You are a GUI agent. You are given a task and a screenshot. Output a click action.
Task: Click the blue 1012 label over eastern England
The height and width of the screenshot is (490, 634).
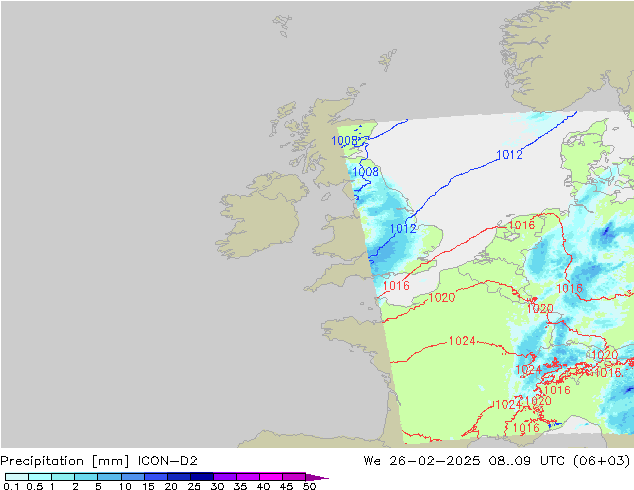[403, 229]
